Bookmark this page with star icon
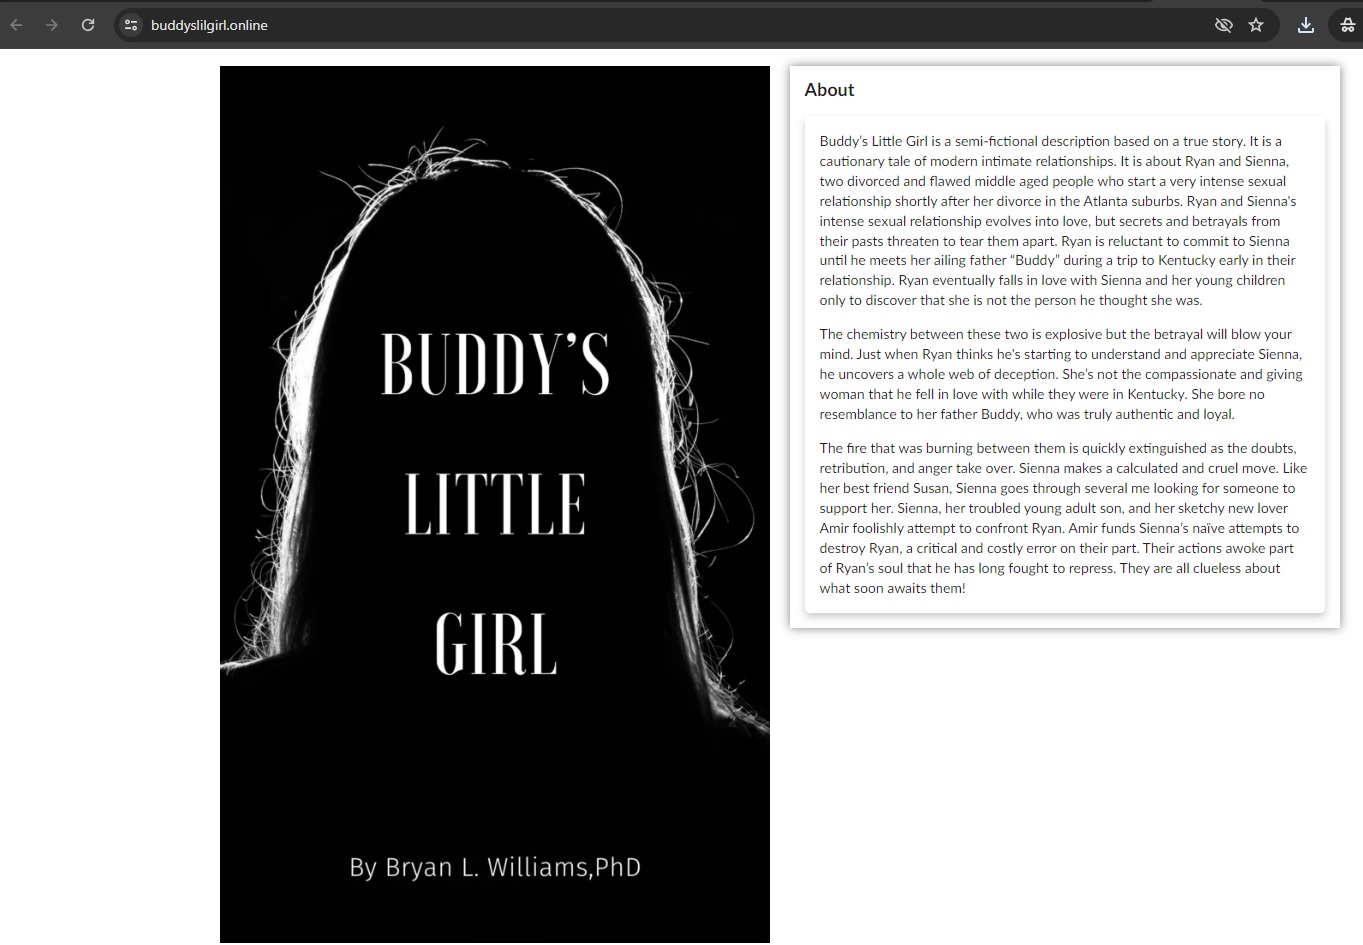The width and height of the screenshot is (1363, 945). coord(1256,25)
